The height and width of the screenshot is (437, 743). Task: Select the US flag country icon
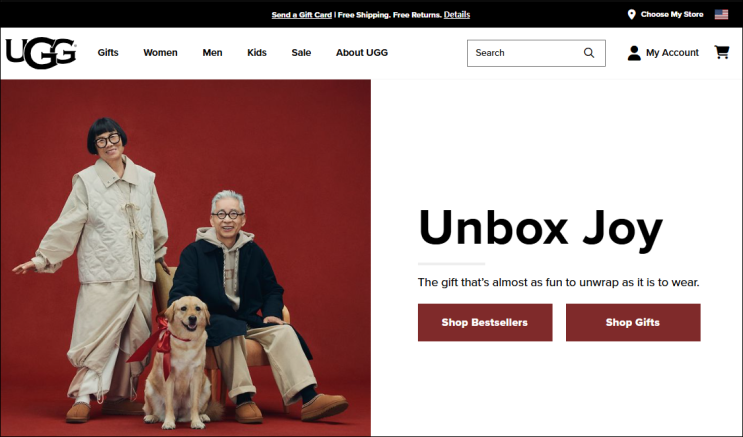pos(721,14)
